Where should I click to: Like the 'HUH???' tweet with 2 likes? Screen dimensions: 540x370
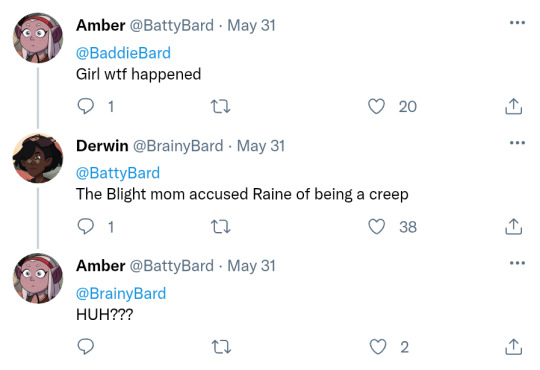click(x=377, y=347)
